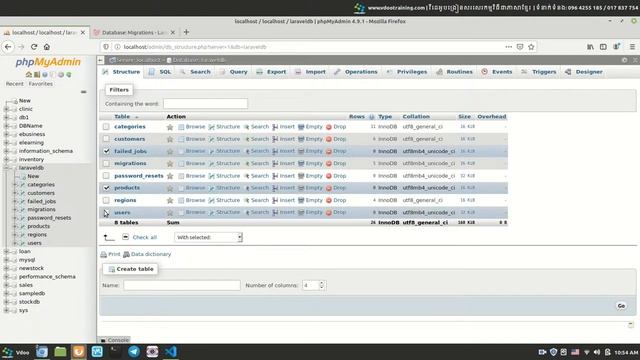Open the Designer tab

pyautogui.click(x=584, y=72)
